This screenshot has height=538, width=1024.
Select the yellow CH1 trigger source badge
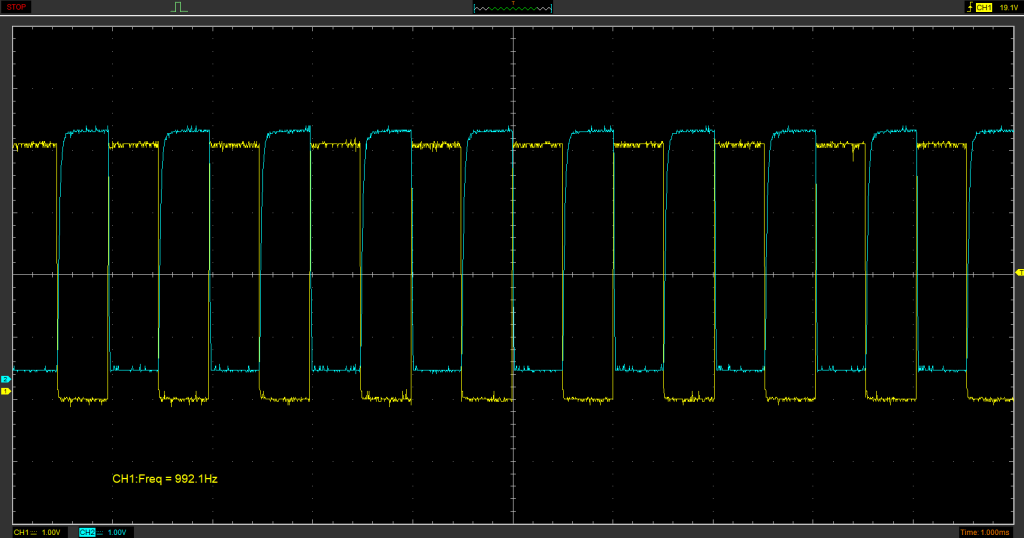[983, 7]
